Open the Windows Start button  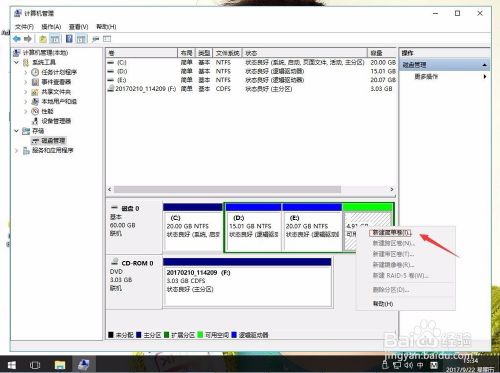click(12, 365)
